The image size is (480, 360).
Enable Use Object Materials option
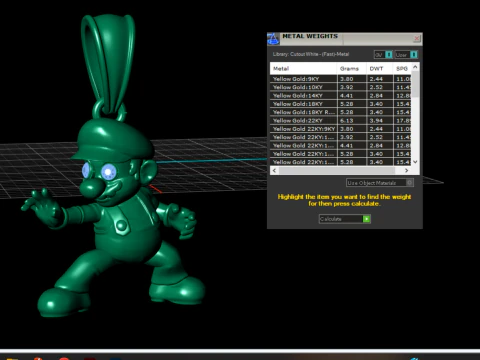[x=410, y=183]
